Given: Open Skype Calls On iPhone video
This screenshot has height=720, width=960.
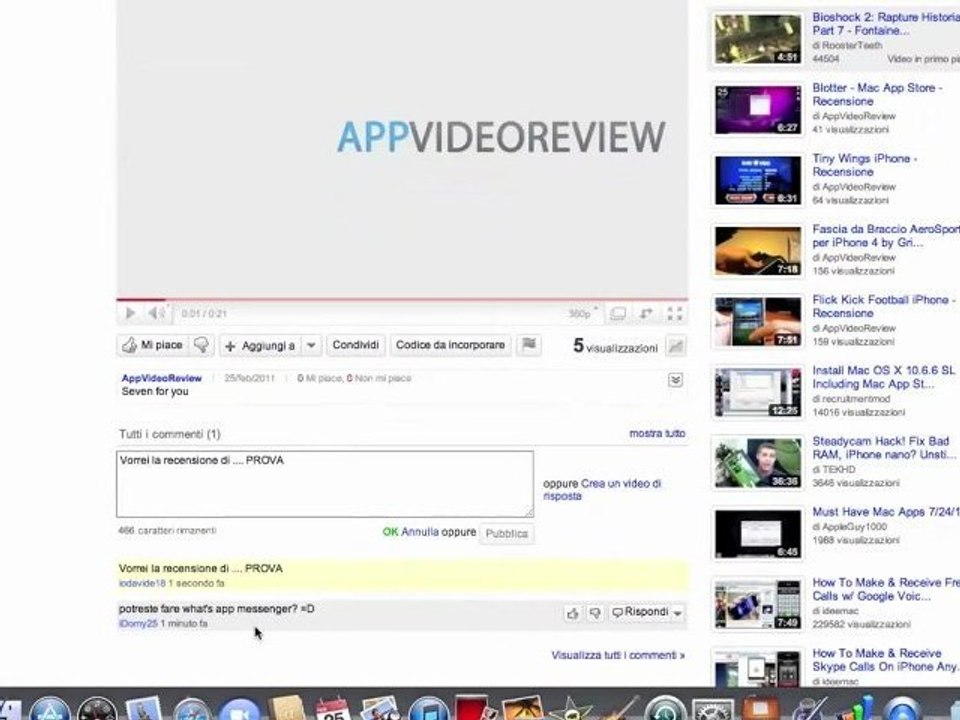Looking at the screenshot, I should (886, 659).
